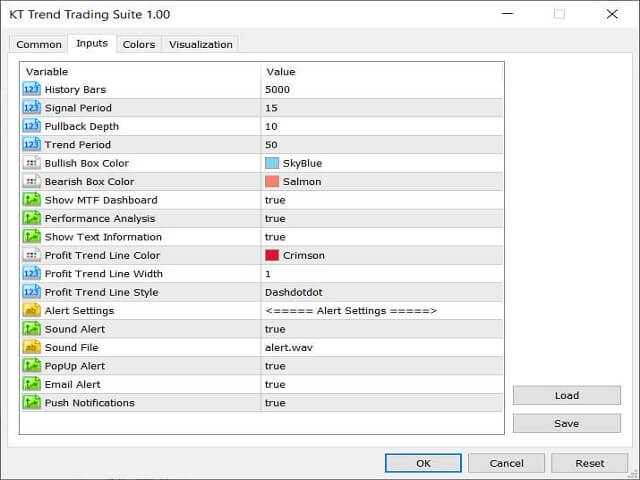The width and height of the screenshot is (640, 480).
Task: Confirm settings with the OK button
Action: [x=423, y=463]
